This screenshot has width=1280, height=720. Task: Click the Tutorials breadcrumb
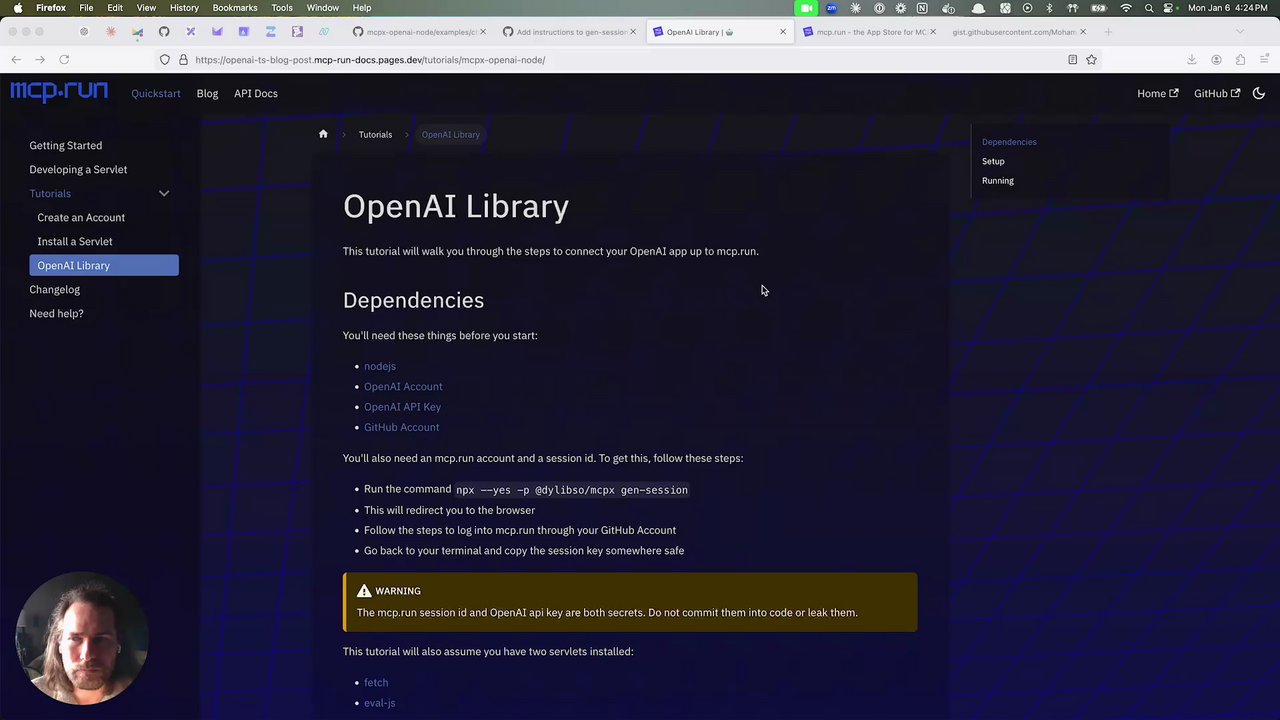pyautogui.click(x=375, y=134)
